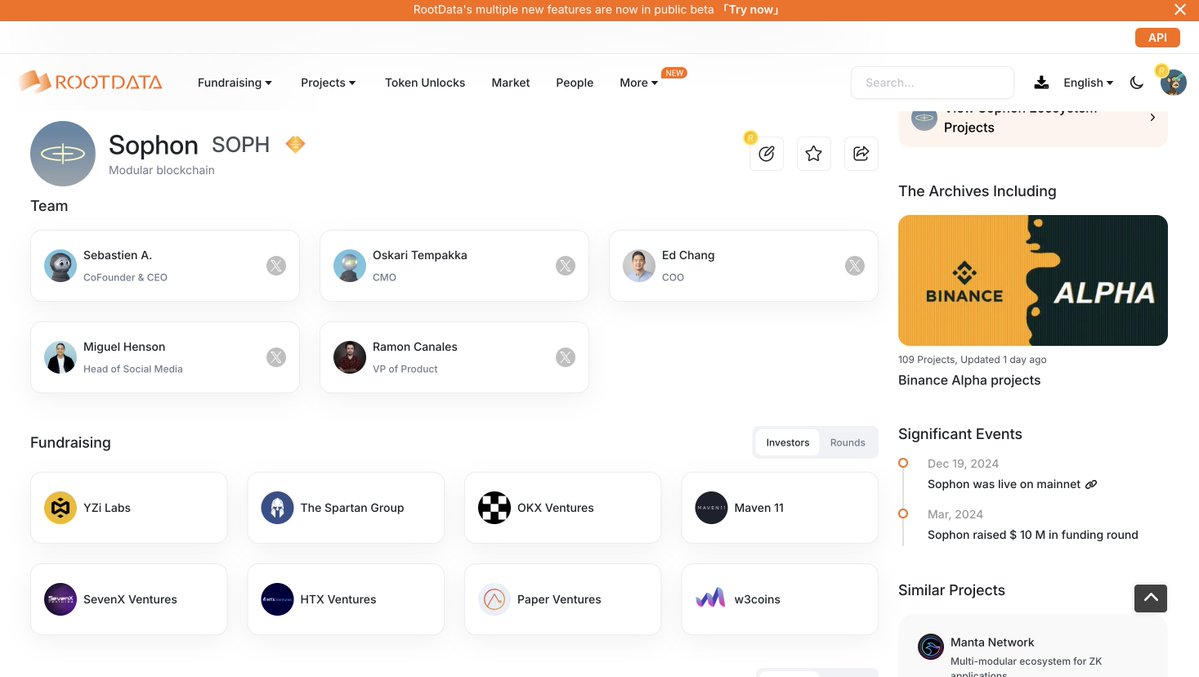Go to RootData home via logo
The height and width of the screenshot is (677, 1199).
90,82
